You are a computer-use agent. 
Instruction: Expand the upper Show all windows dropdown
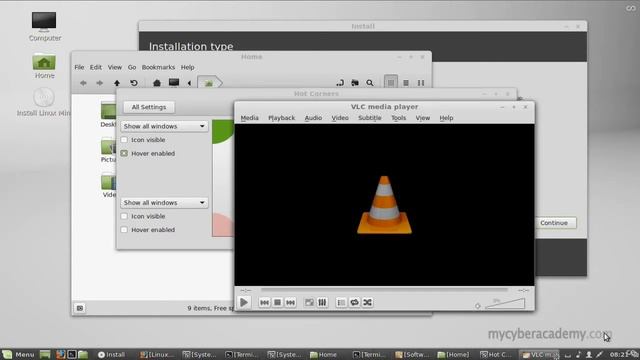click(164, 126)
